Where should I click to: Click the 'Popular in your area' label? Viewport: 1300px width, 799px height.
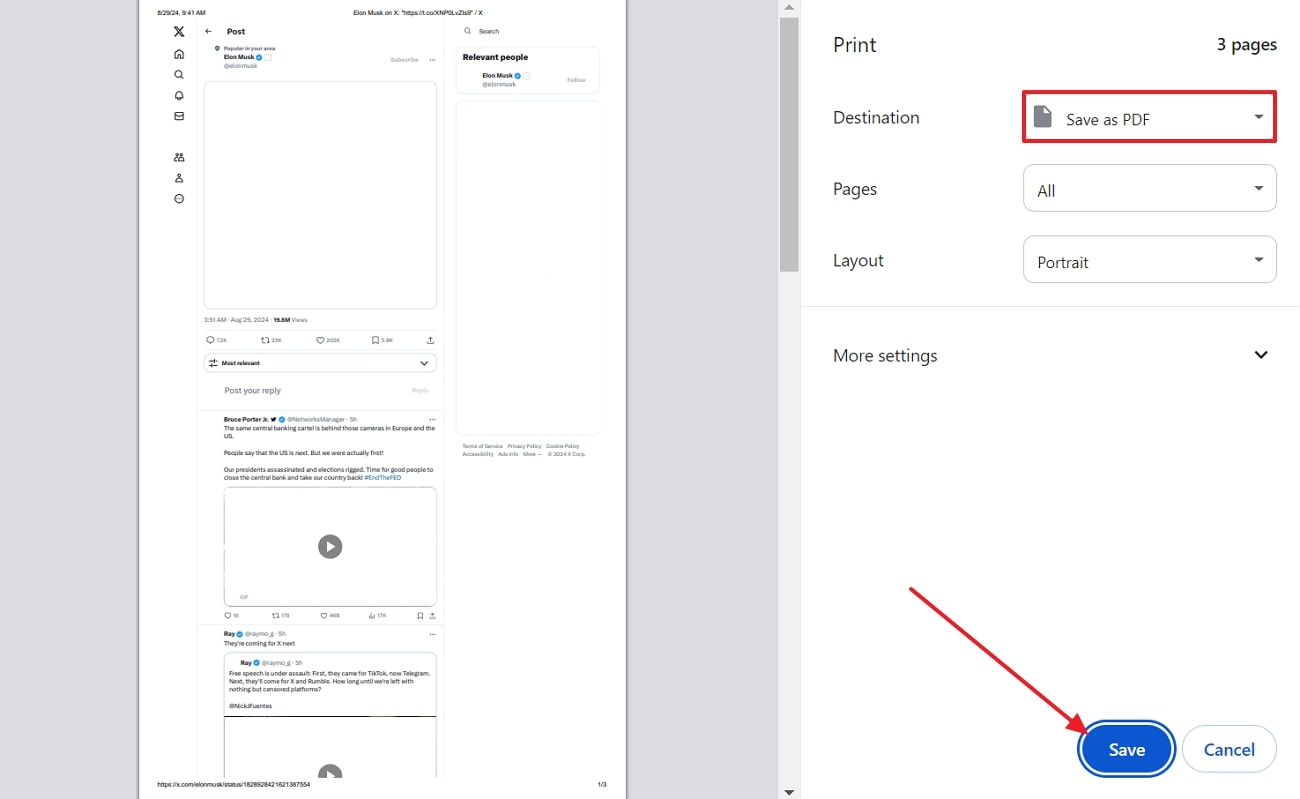point(249,48)
